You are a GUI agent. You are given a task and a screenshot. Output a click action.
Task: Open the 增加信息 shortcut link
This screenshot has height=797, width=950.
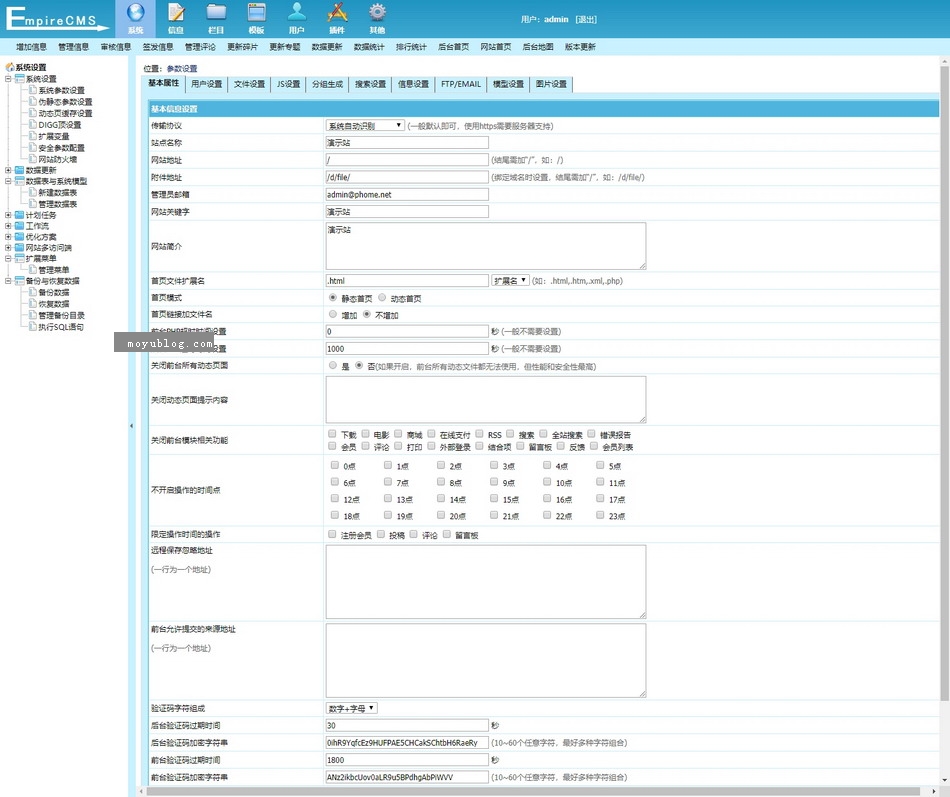(x=32, y=47)
